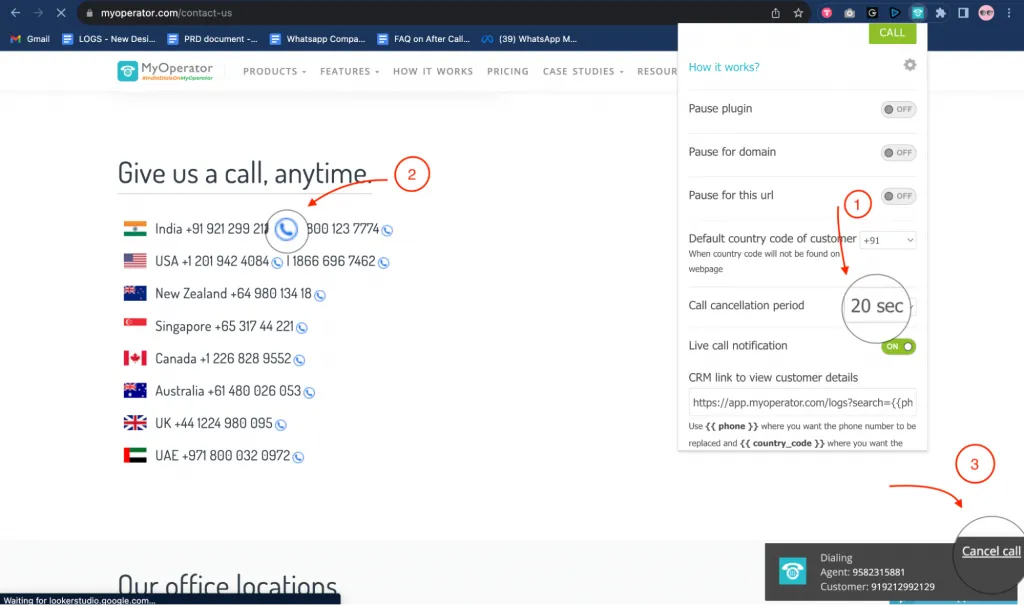The width and height of the screenshot is (1024, 605).
Task: Expand the FEATURES menu
Action: (349, 71)
